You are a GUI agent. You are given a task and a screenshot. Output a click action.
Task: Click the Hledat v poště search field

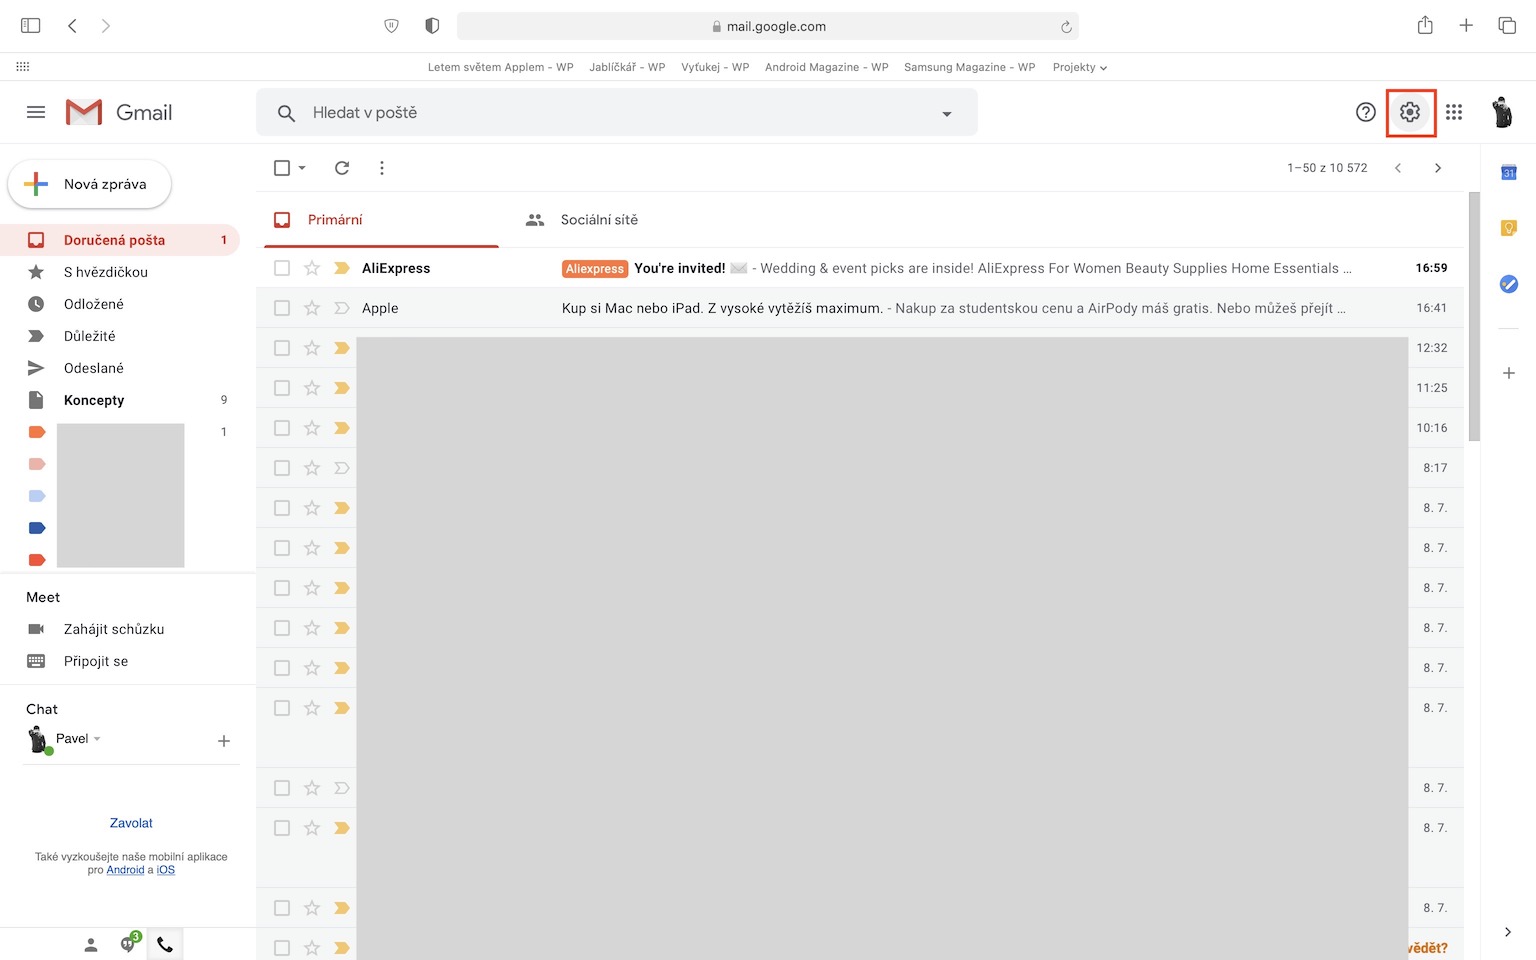617,113
